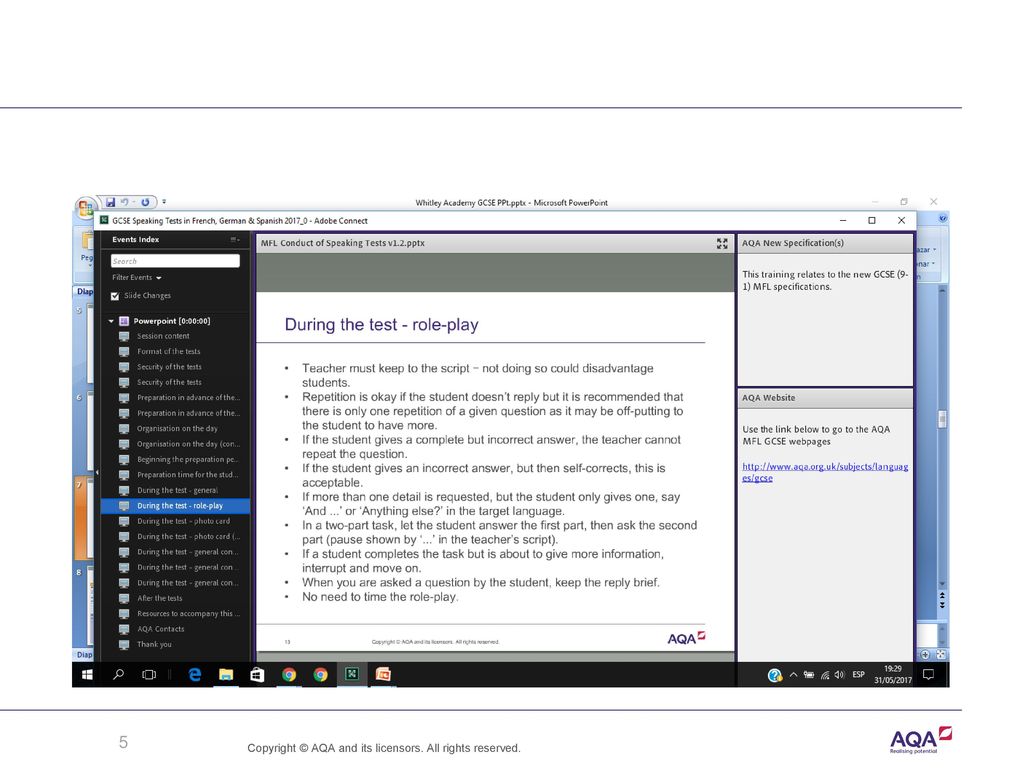This screenshot has height=768, width=1024.
Task: Click slide icon beside Organisation on the day
Action: click(124, 429)
